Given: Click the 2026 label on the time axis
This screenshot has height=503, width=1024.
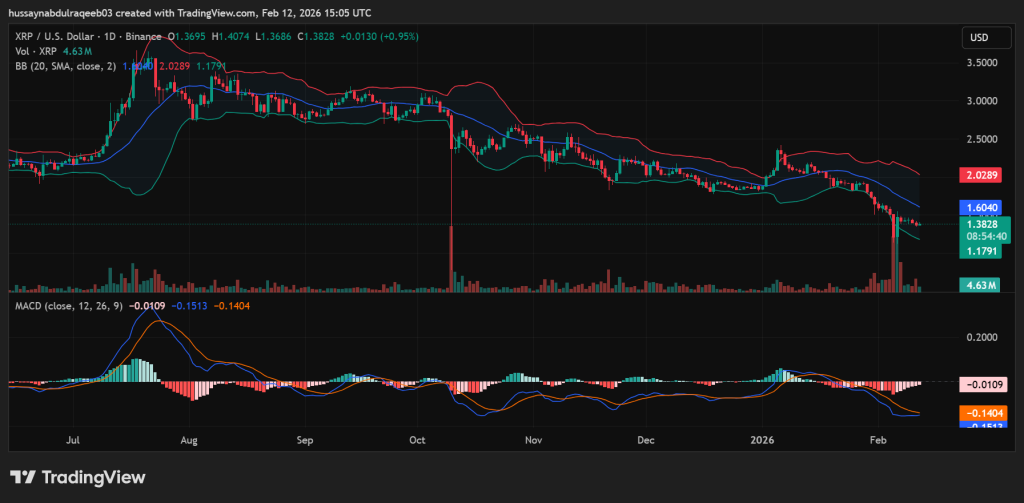Looking at the screenshot, I should point(762,439).
